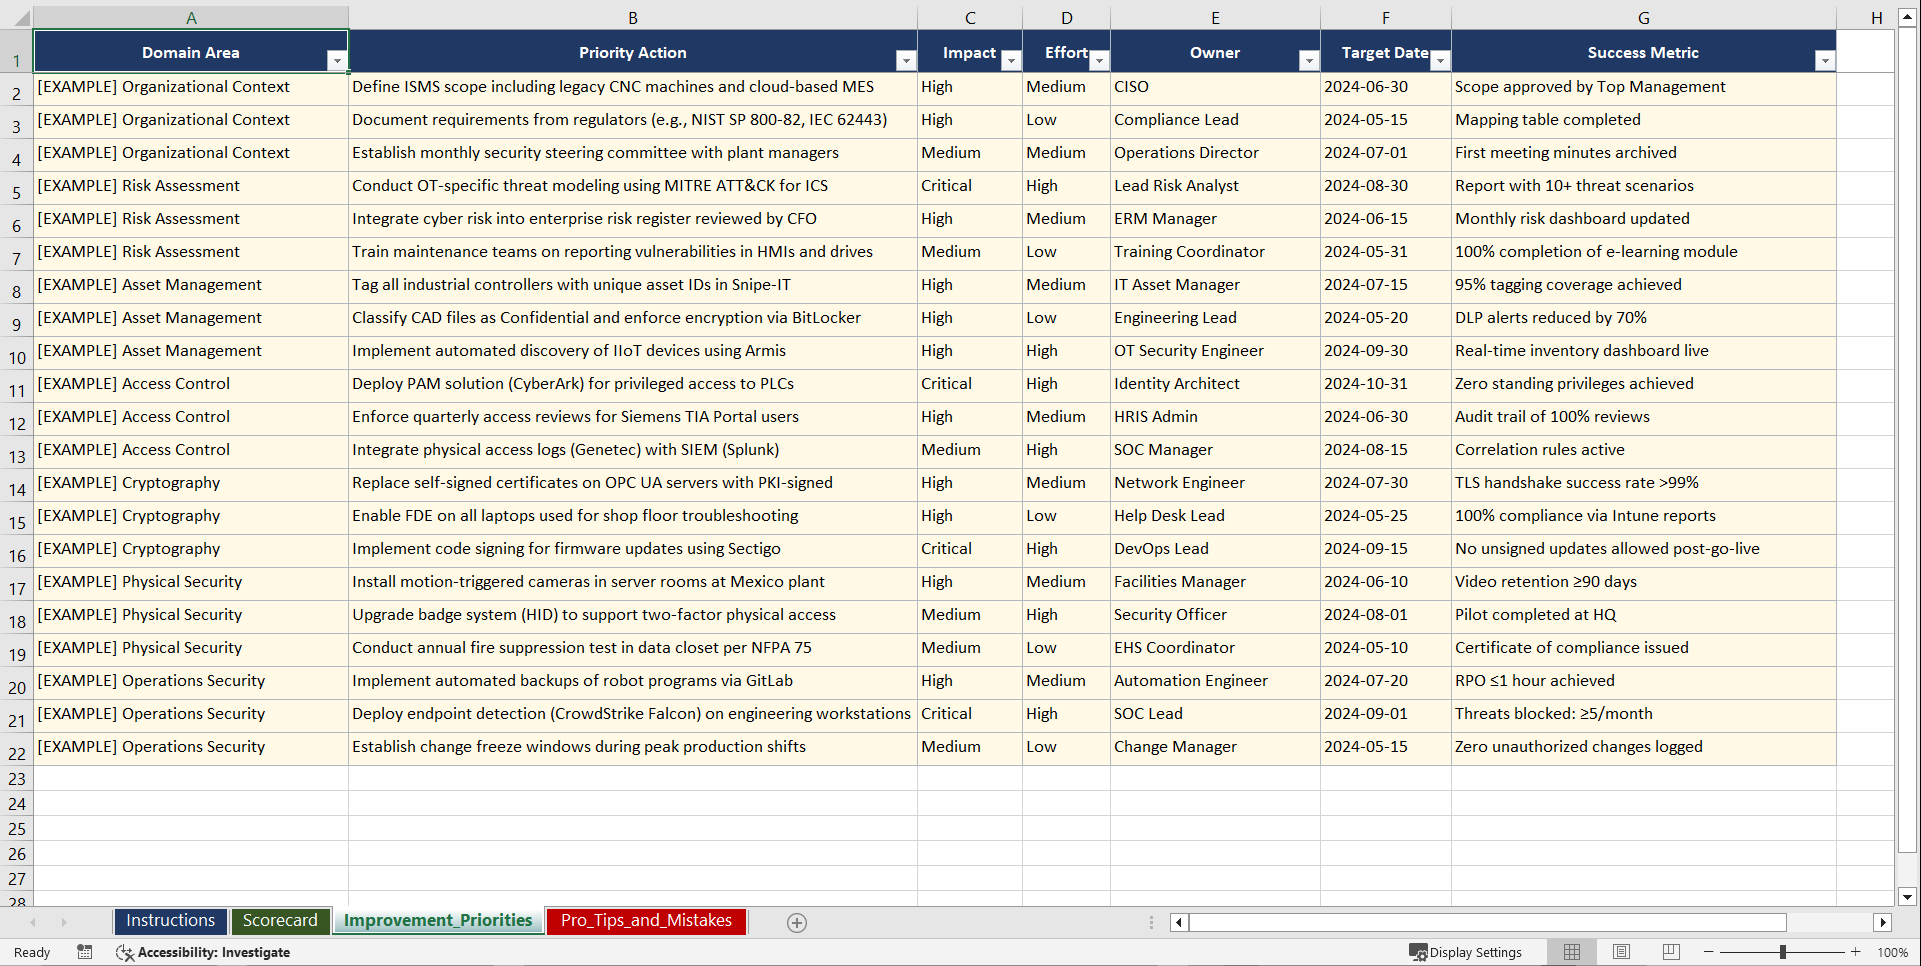The height and width of the screenshot is (966, 1921).
Task: Click Zoom In on the status bar
Action: [x=1855, y=952]
